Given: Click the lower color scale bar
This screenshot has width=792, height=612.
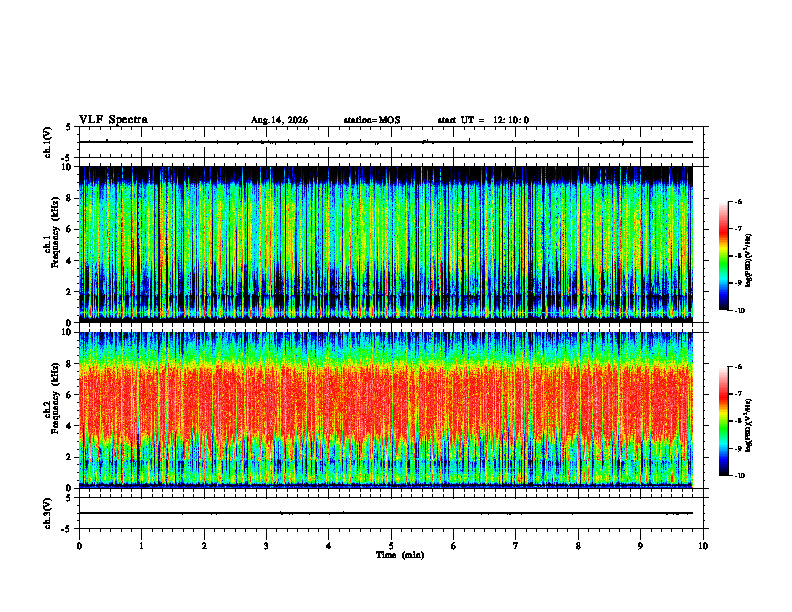Looking at the screenshot, I should click(x=724, y=421).
